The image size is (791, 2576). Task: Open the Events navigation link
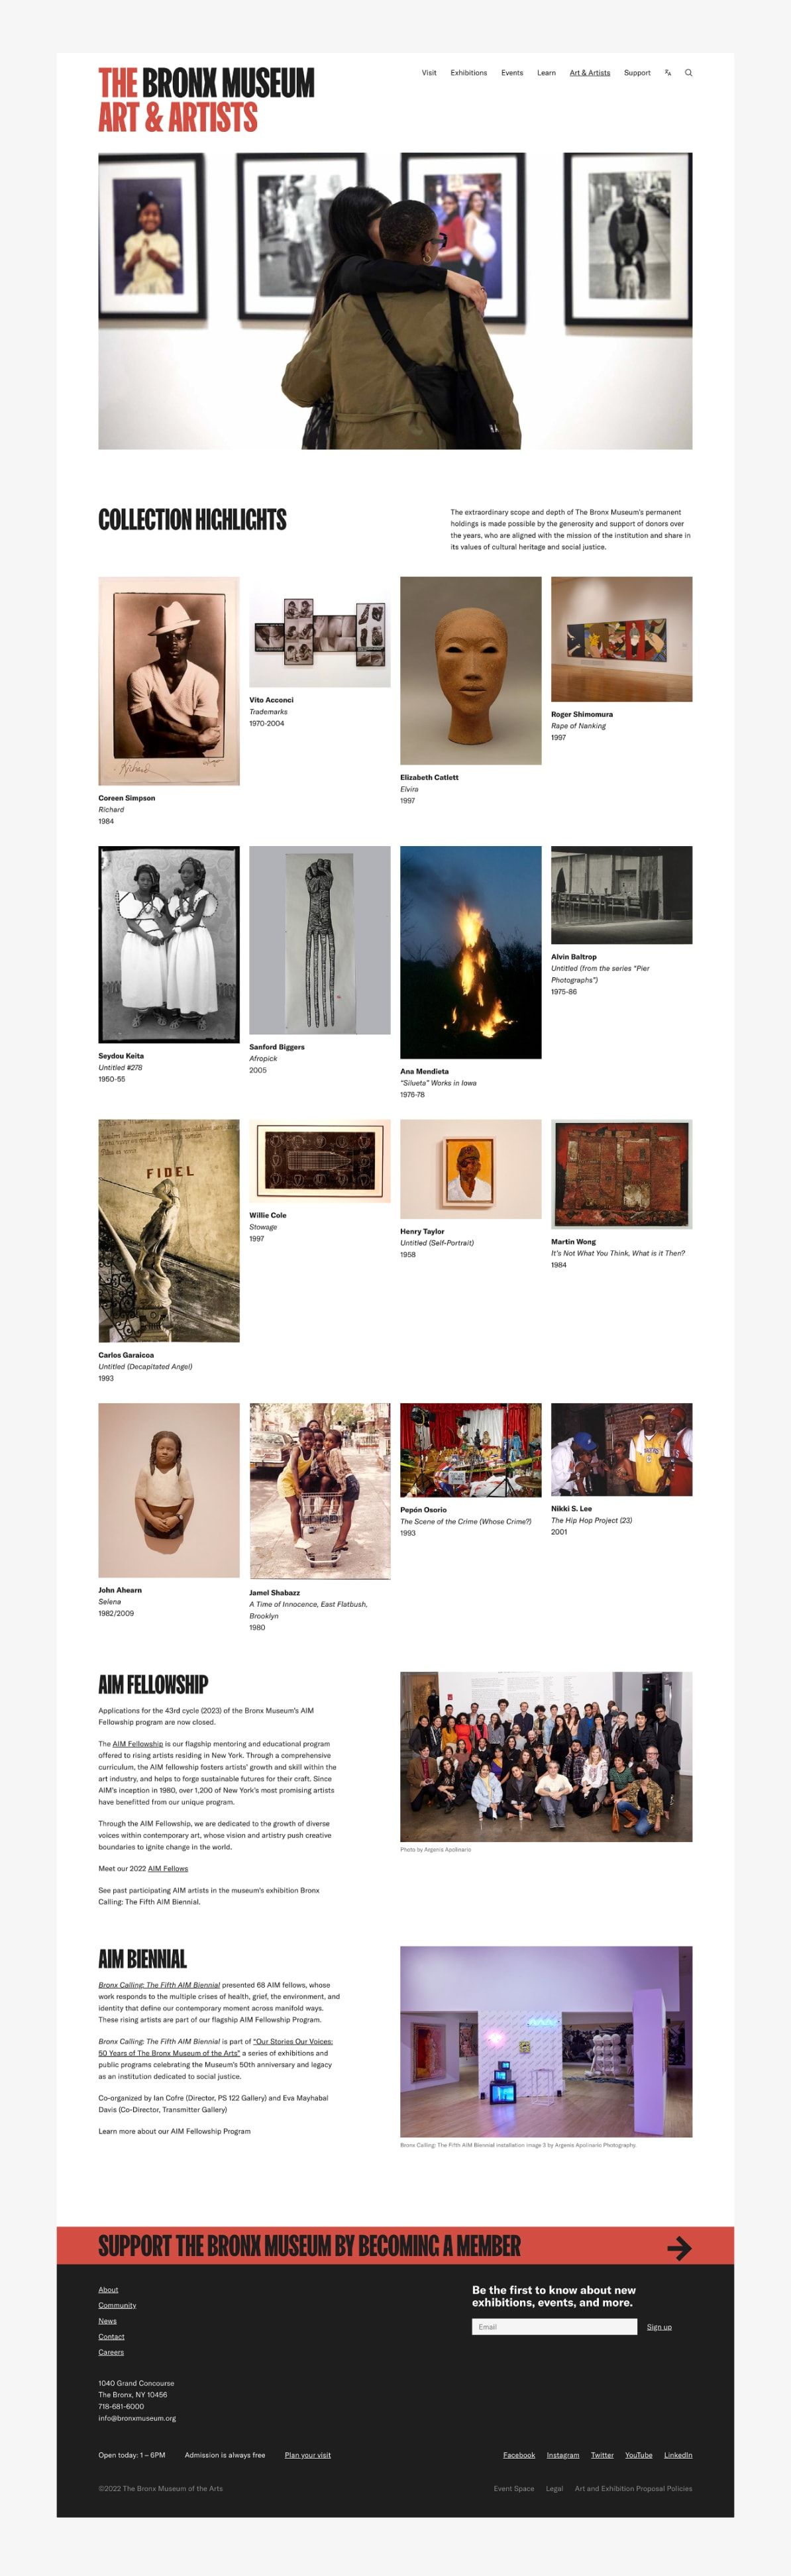click(512, 73)
